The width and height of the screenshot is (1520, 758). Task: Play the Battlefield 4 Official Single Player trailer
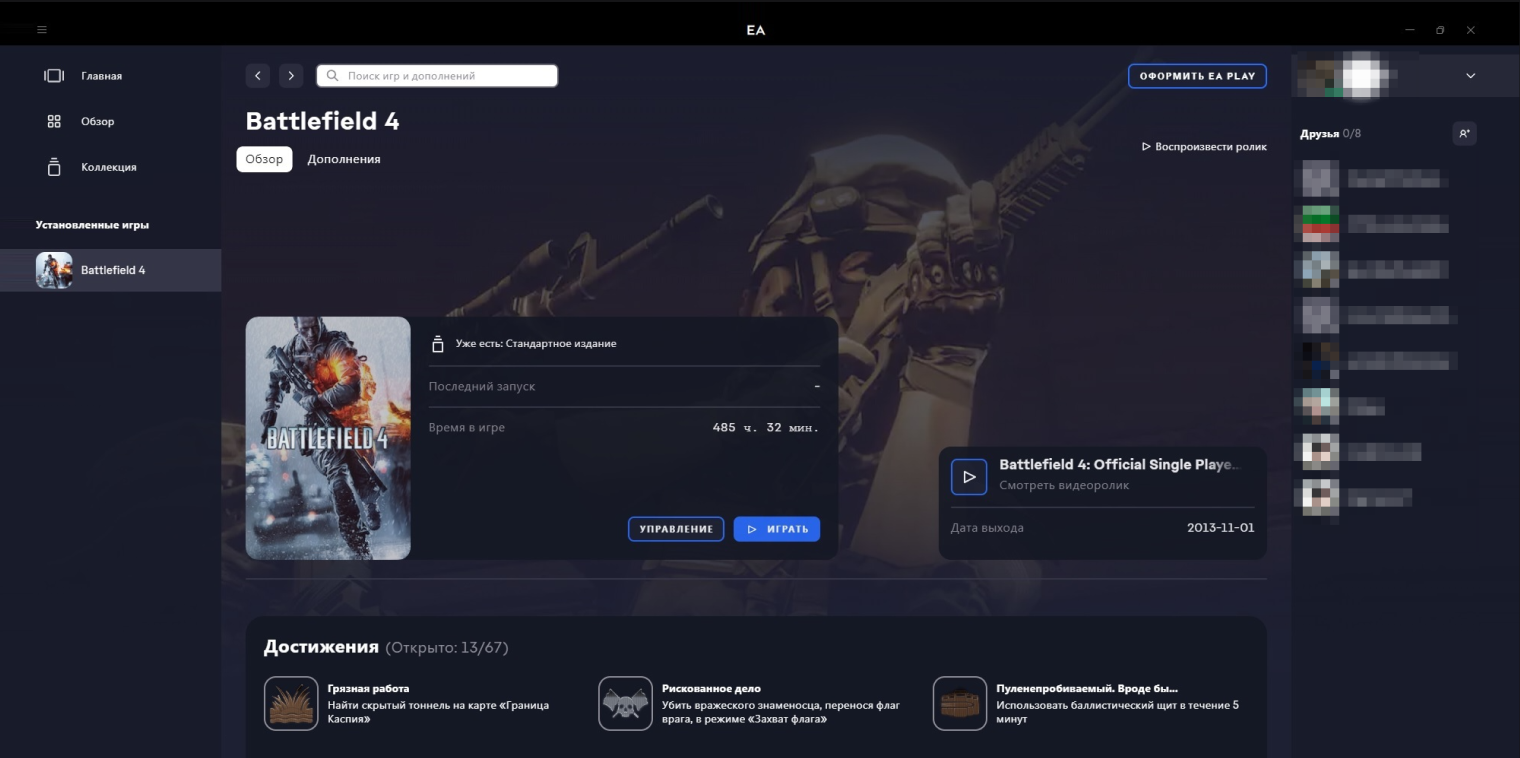click(x=969, y=476)
